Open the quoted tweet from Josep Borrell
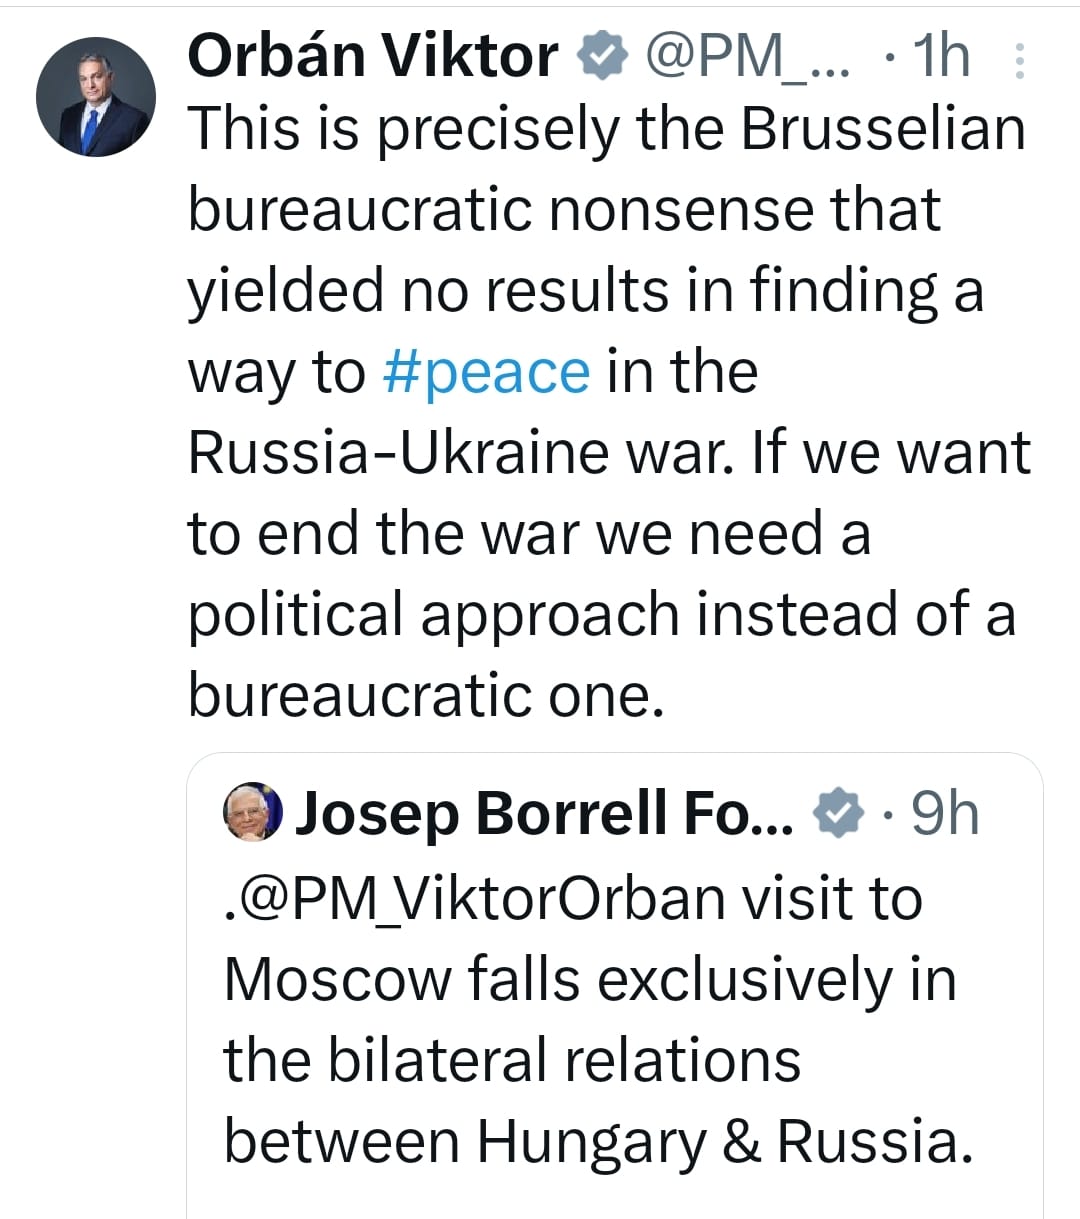This screenshot has height=1219, width=1080. point(600,990)
